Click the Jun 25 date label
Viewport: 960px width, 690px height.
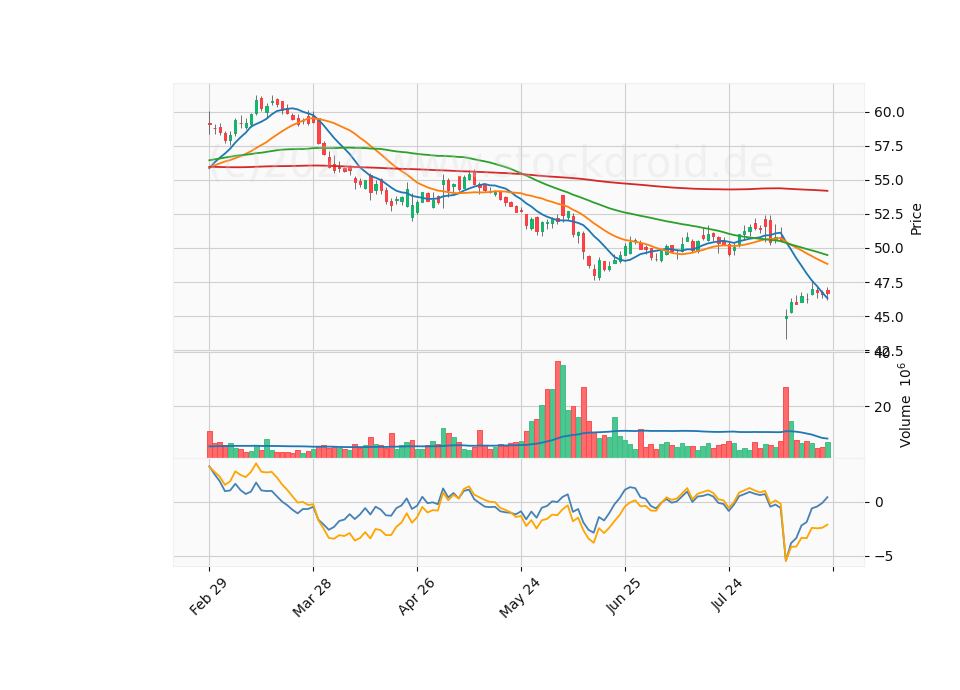(623, 596)
